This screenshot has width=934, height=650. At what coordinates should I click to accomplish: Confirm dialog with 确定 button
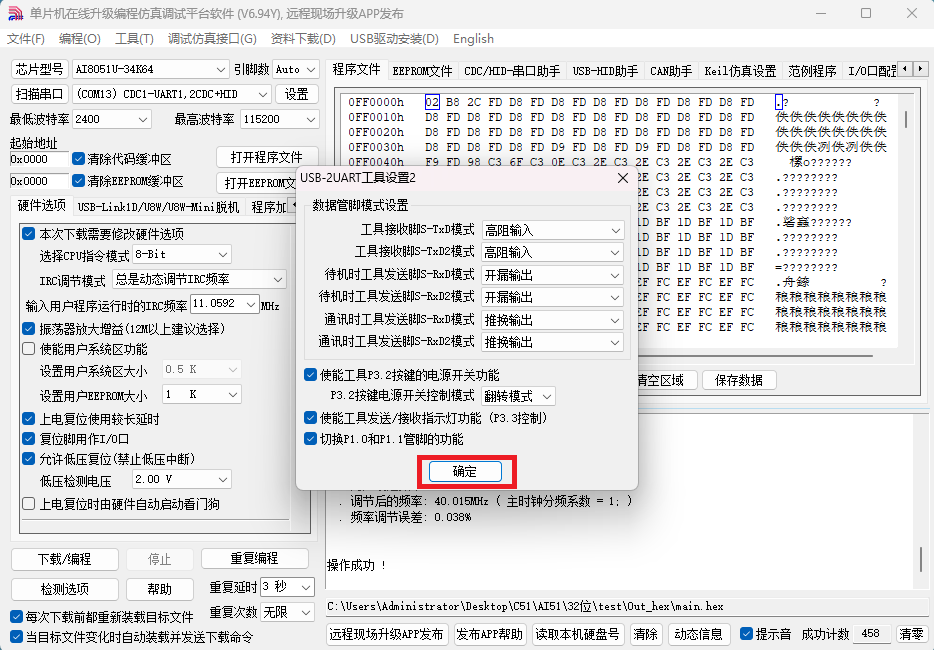[x=465, y=472]
